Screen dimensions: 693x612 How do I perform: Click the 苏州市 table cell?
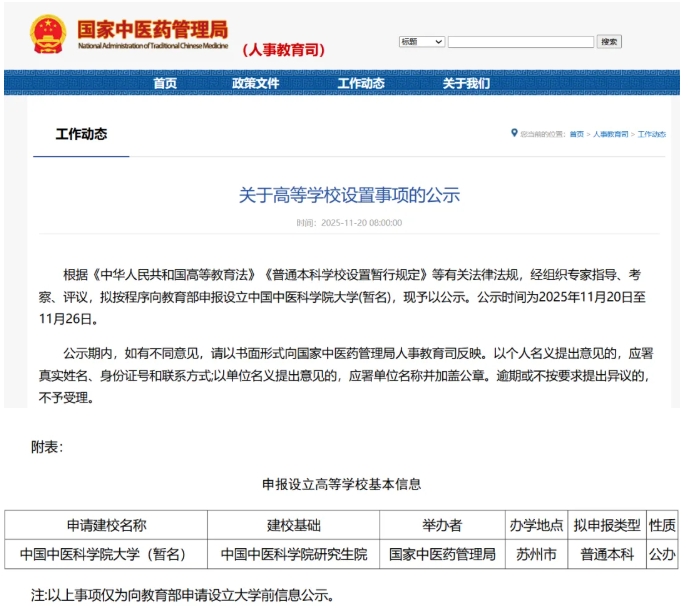click(537, 554)
